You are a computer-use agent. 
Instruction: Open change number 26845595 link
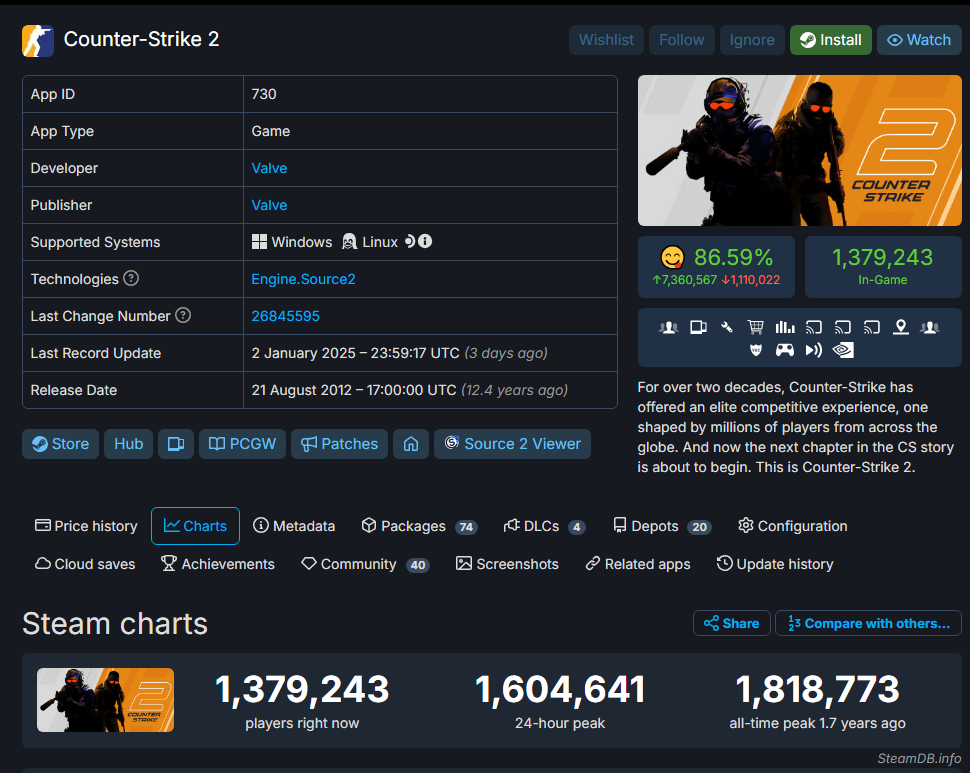[285, 316]
